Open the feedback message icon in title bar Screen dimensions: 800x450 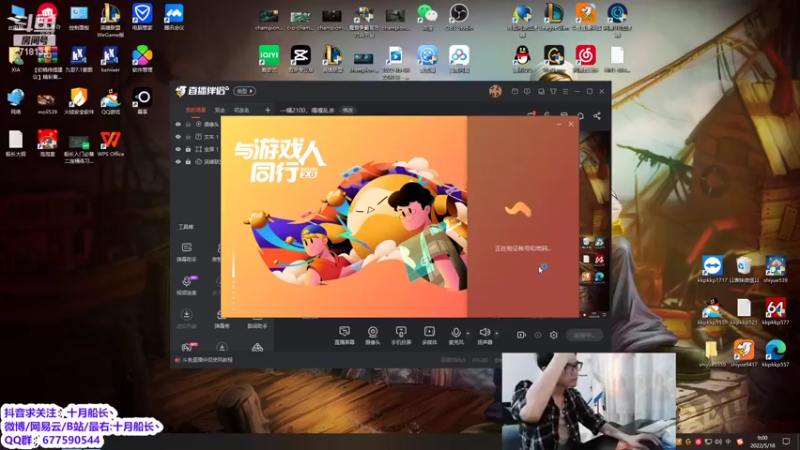click(527, 91)
